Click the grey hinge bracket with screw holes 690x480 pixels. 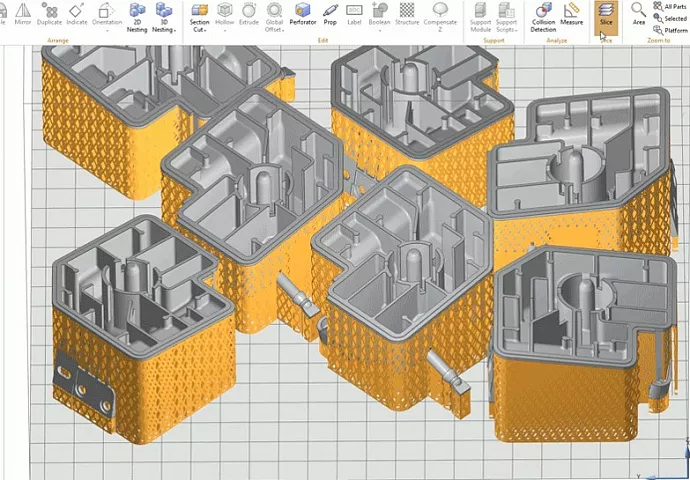coord(83,385)
